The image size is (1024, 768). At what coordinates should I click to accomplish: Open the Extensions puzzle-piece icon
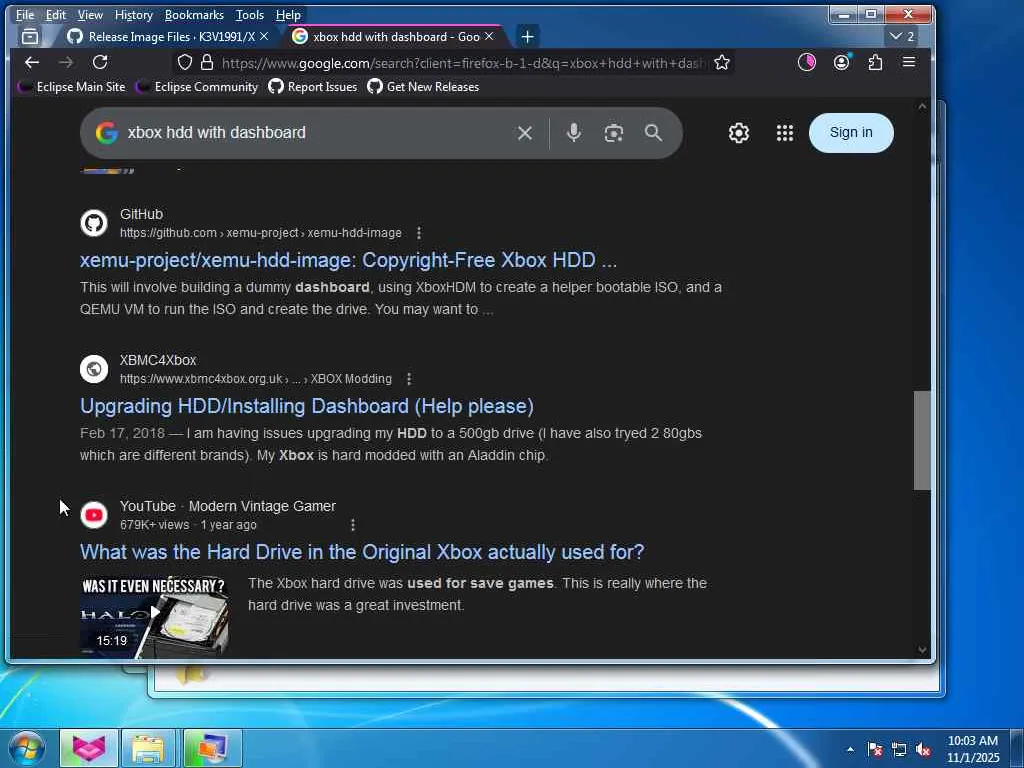click(x=875, y=62)
